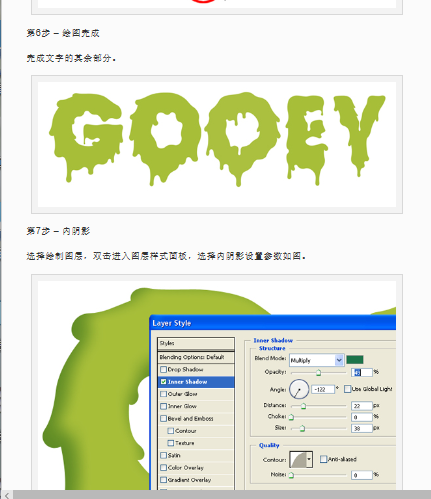Enable the Satin checkbox
This screenshot has width=431, height=499.
(x=163, y=455)
